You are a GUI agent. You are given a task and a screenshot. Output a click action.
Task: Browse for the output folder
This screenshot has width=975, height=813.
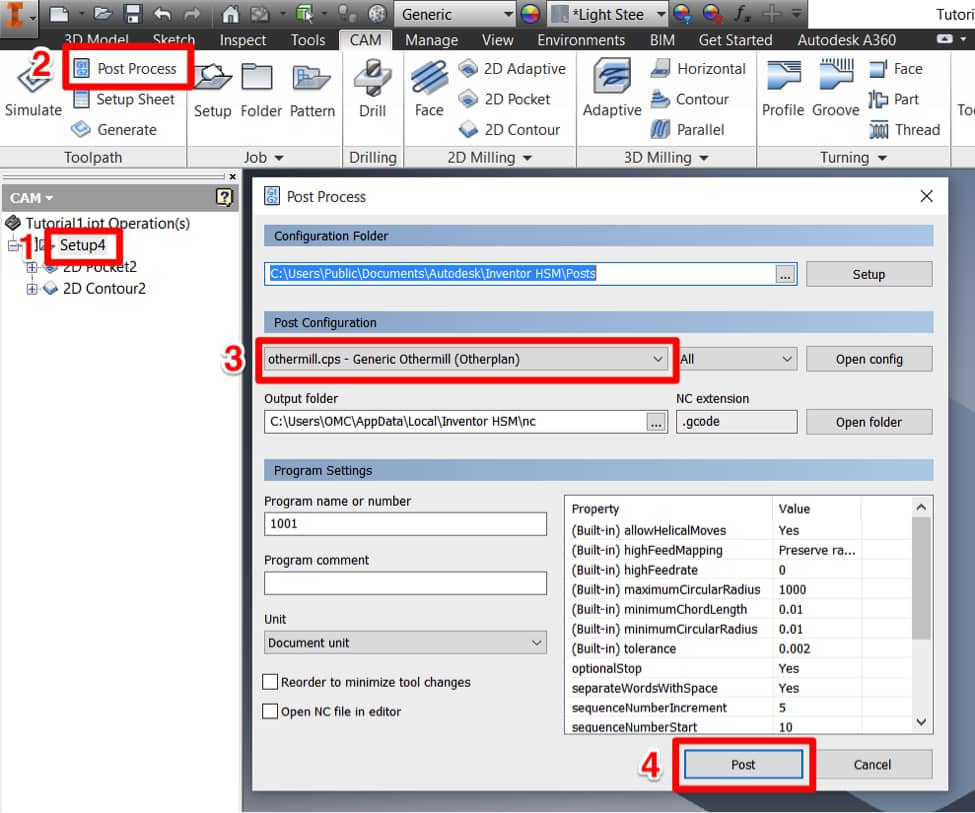[656, 422]
